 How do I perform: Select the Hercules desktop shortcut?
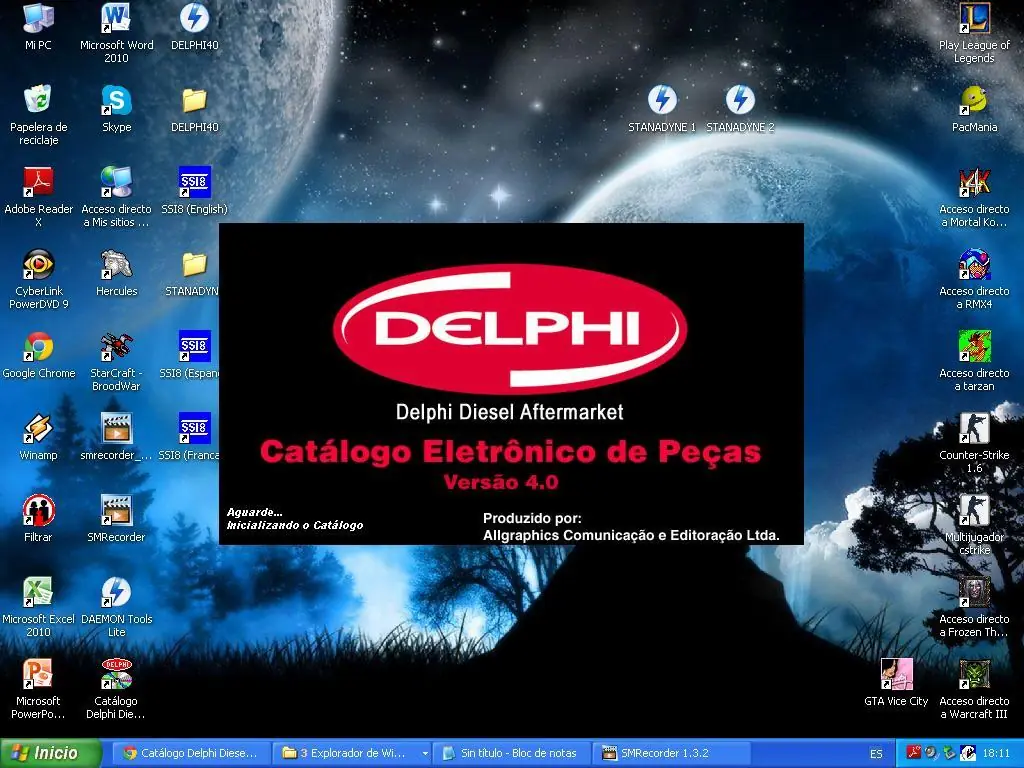click(116, 272)
